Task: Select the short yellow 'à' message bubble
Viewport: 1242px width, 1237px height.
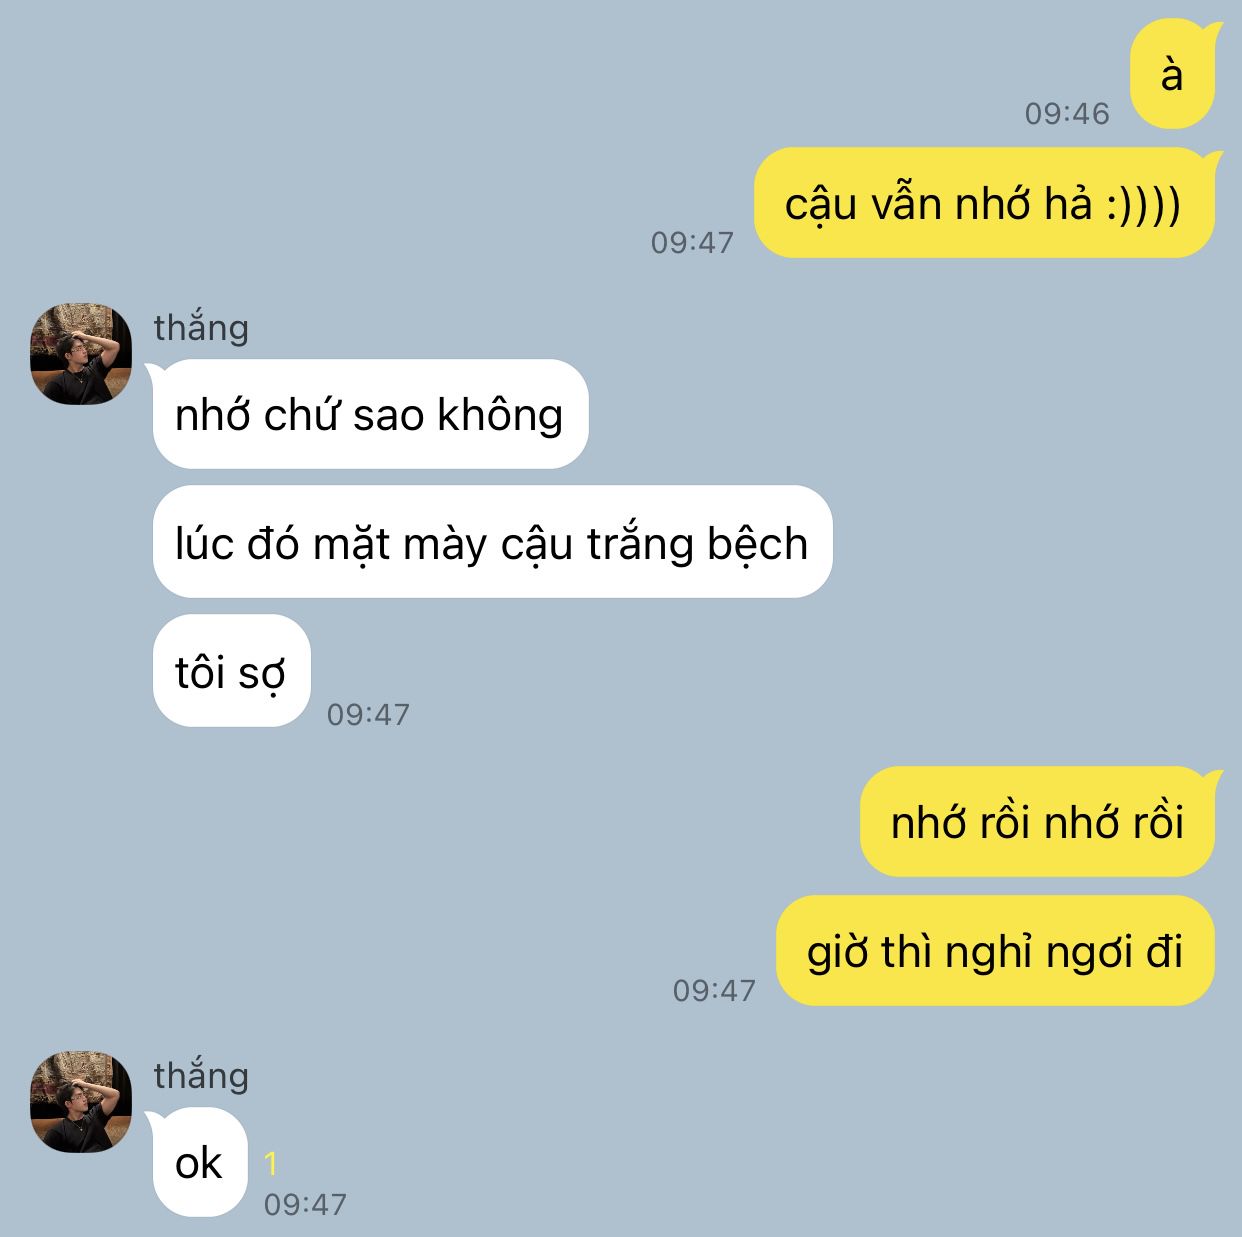Action: point(1172,75)
